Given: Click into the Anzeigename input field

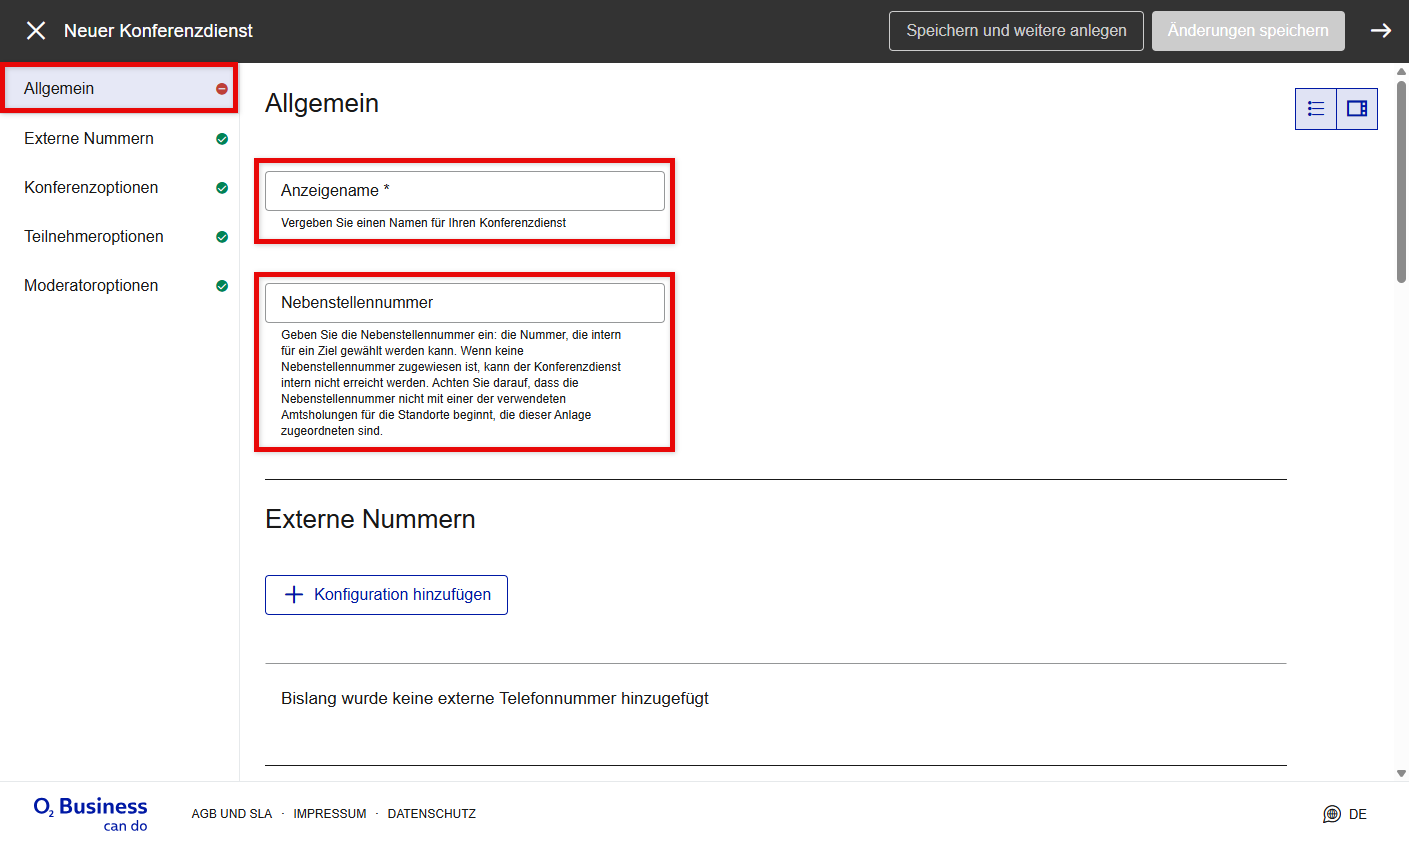Looking at the screenshot, I should (465, 191).
